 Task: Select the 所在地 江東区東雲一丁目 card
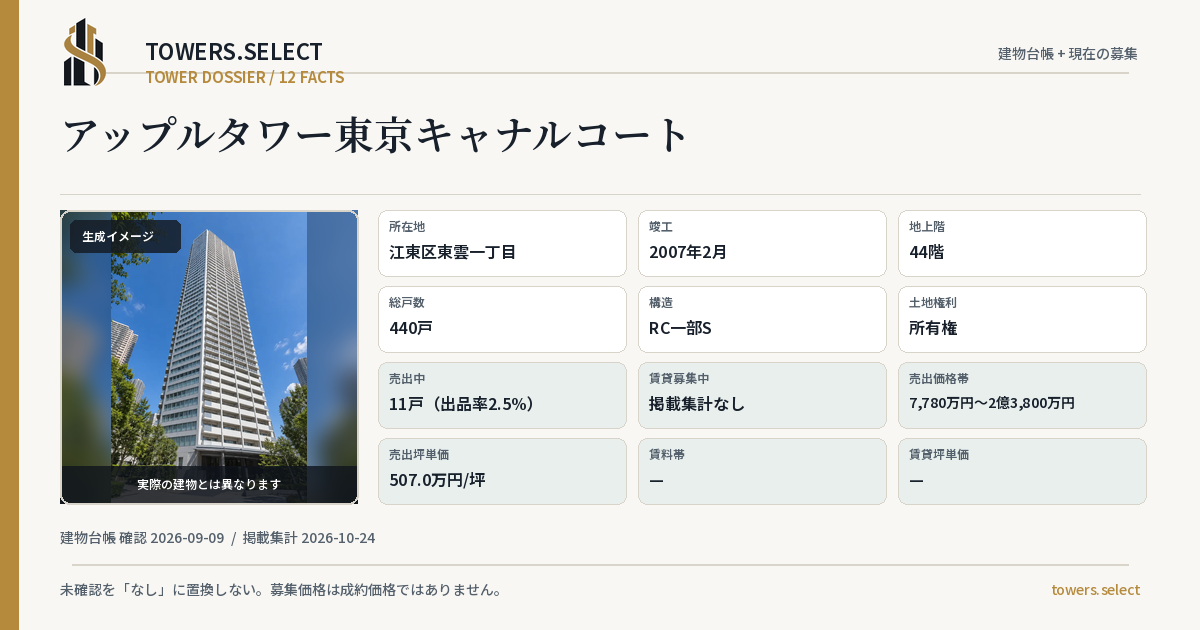coord(502,243)
